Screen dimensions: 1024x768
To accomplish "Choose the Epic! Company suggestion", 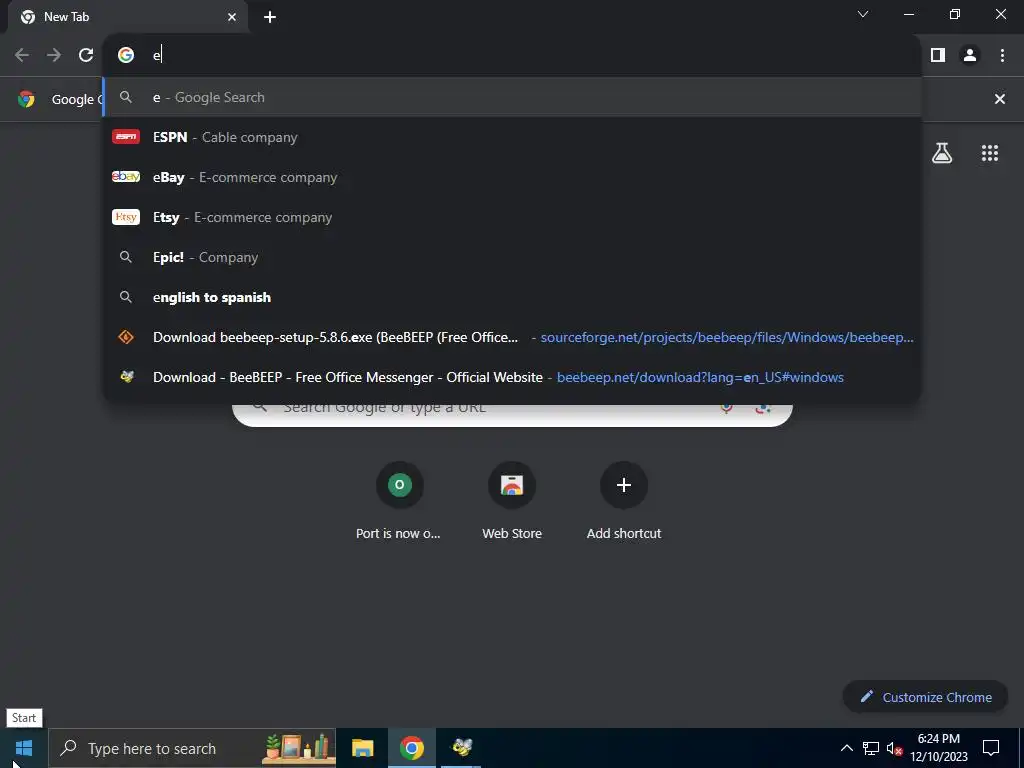I will click(x=512, y=257).
